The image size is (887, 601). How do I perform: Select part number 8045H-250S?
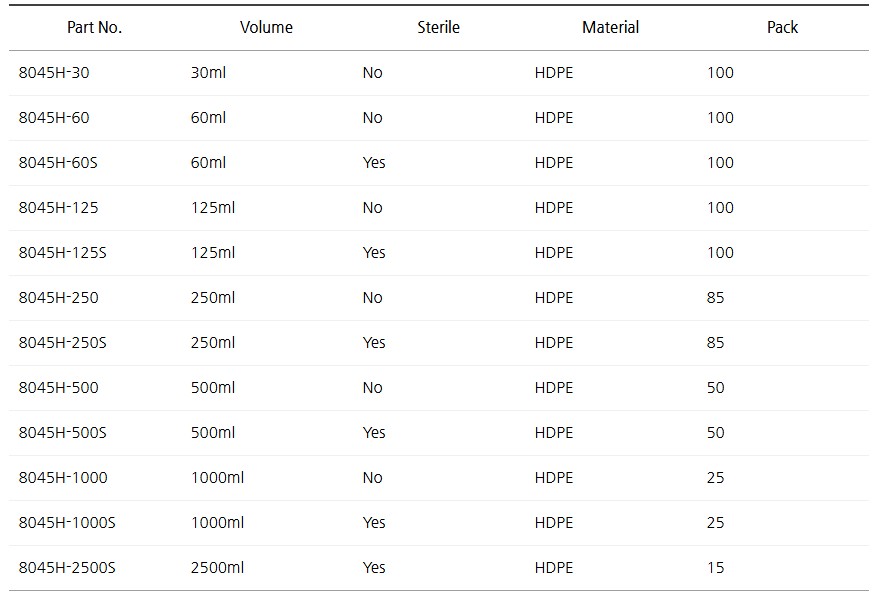62,343
